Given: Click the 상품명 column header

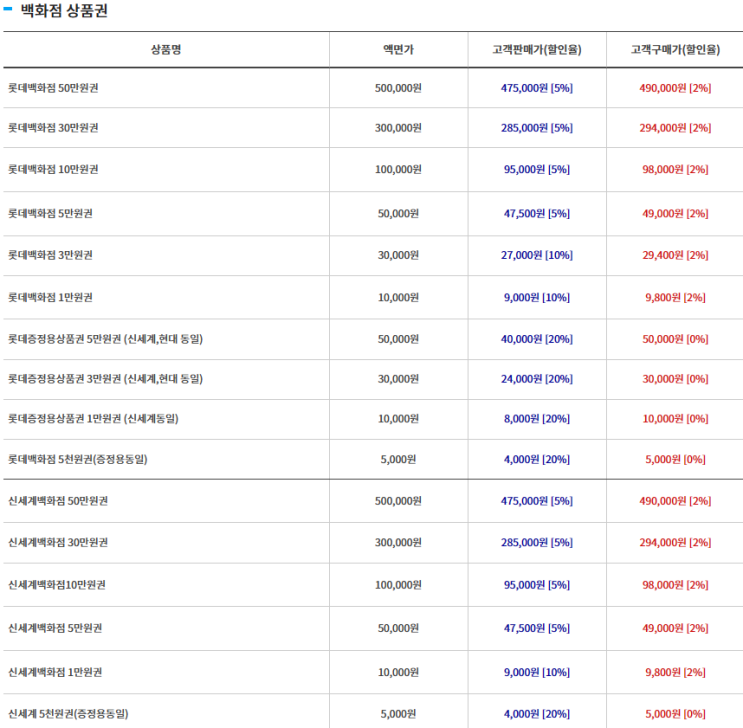Looking at the screenshot, I should (166, 50).
